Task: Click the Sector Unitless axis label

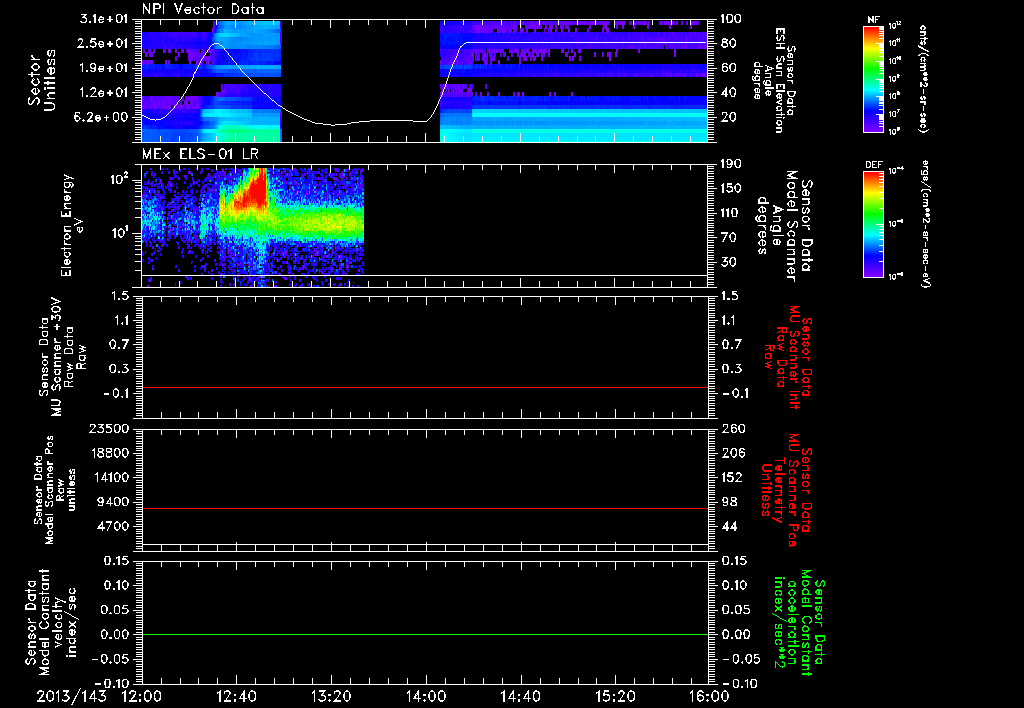Action: [41, 80]
